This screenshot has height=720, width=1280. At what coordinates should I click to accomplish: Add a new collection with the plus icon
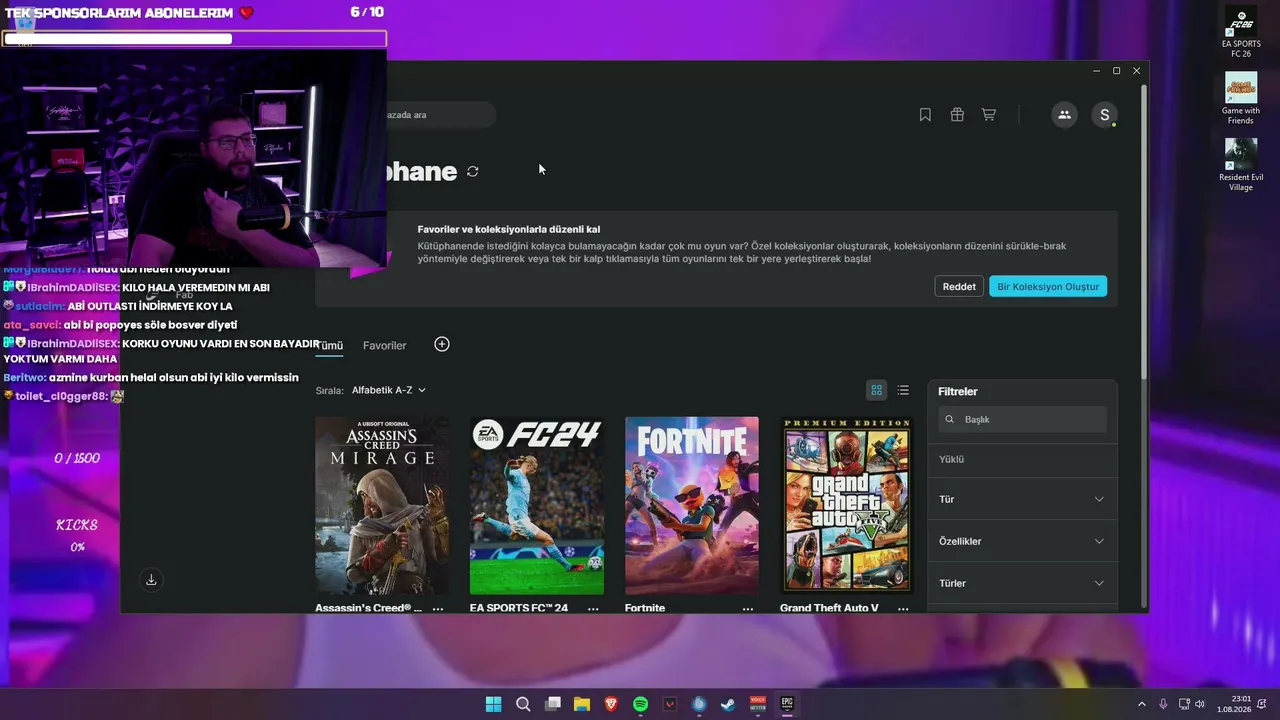click(442, 344)
